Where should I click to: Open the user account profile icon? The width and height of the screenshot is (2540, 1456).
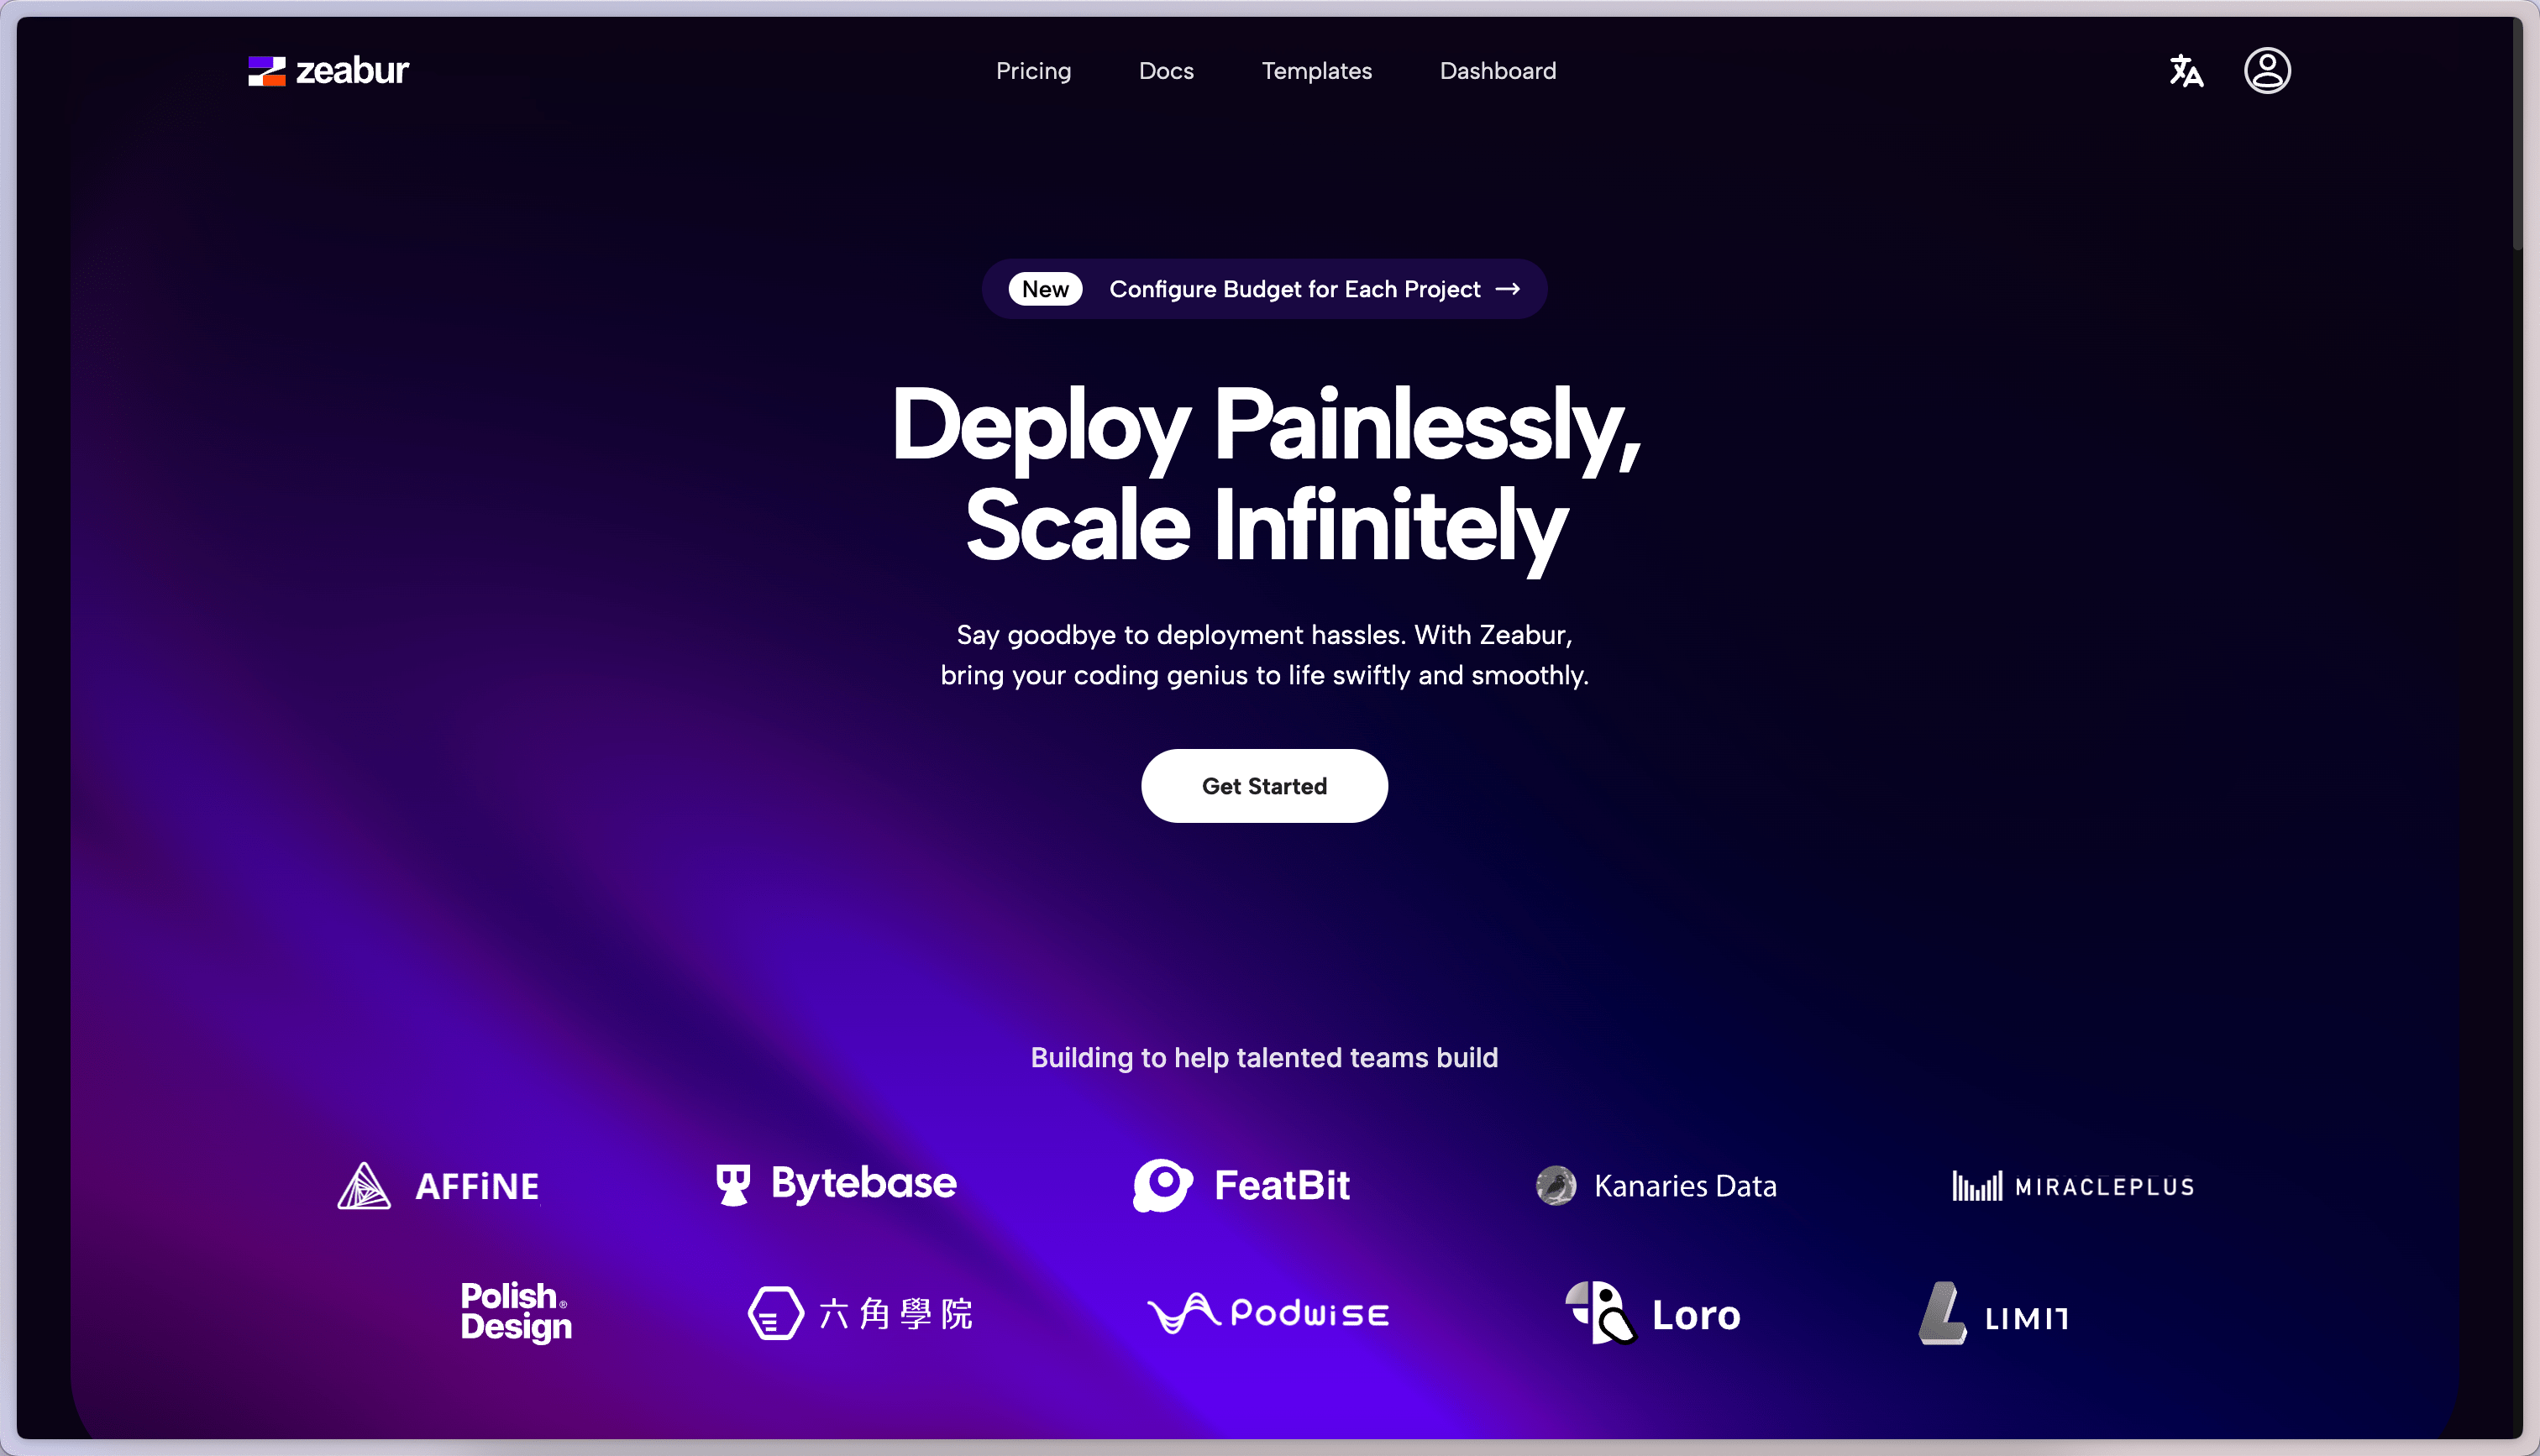pos(2267,71)
